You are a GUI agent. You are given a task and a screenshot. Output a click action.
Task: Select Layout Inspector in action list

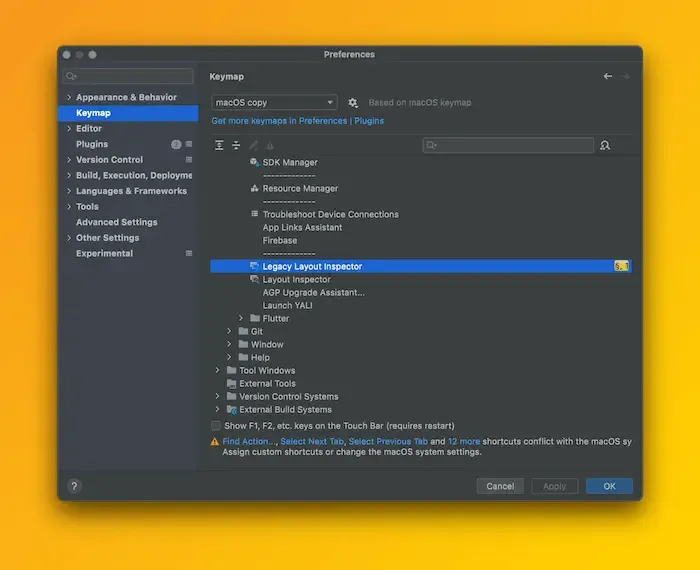(x=296, y=280)
